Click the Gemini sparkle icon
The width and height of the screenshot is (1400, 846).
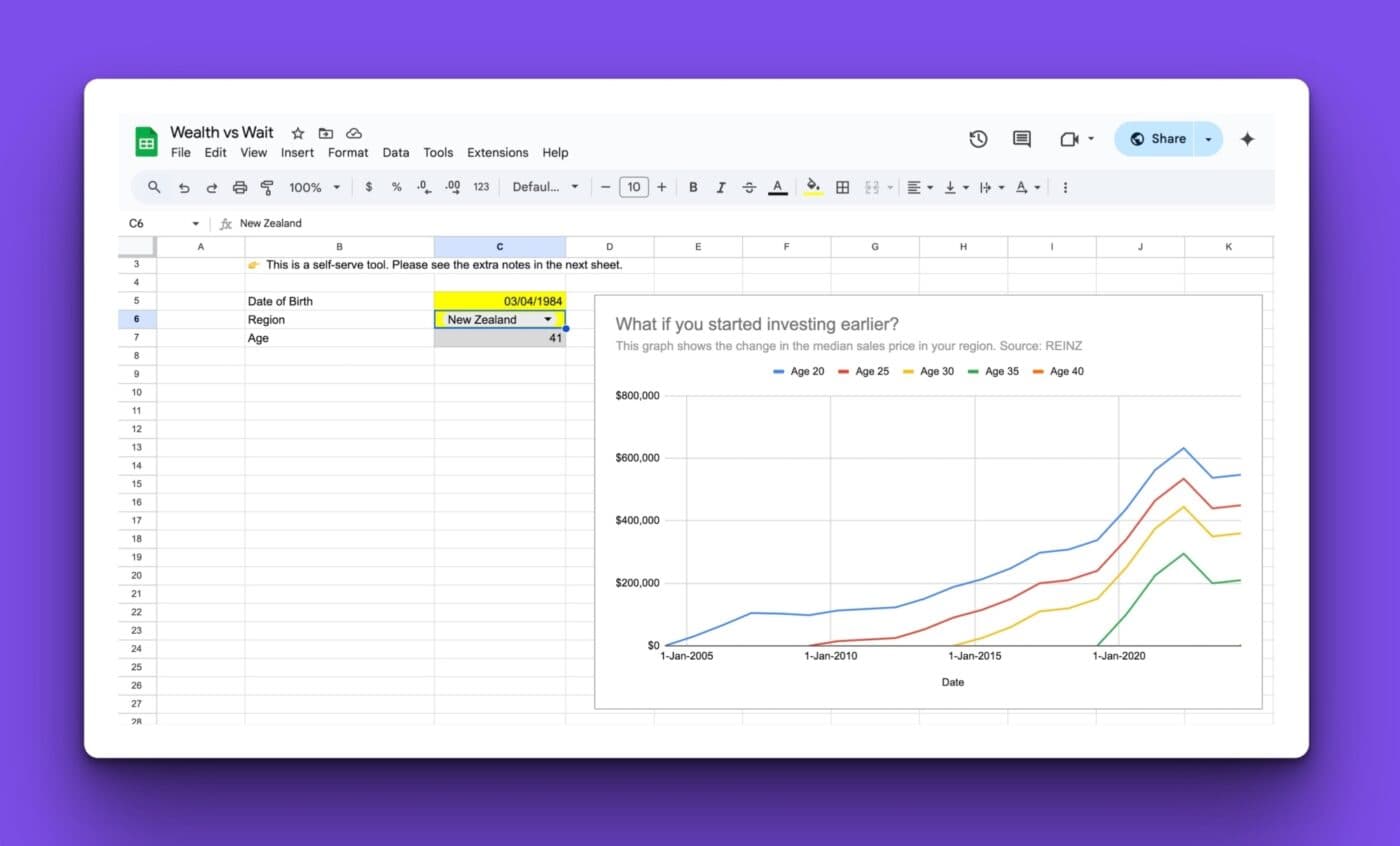click(x=1247, y=139)
